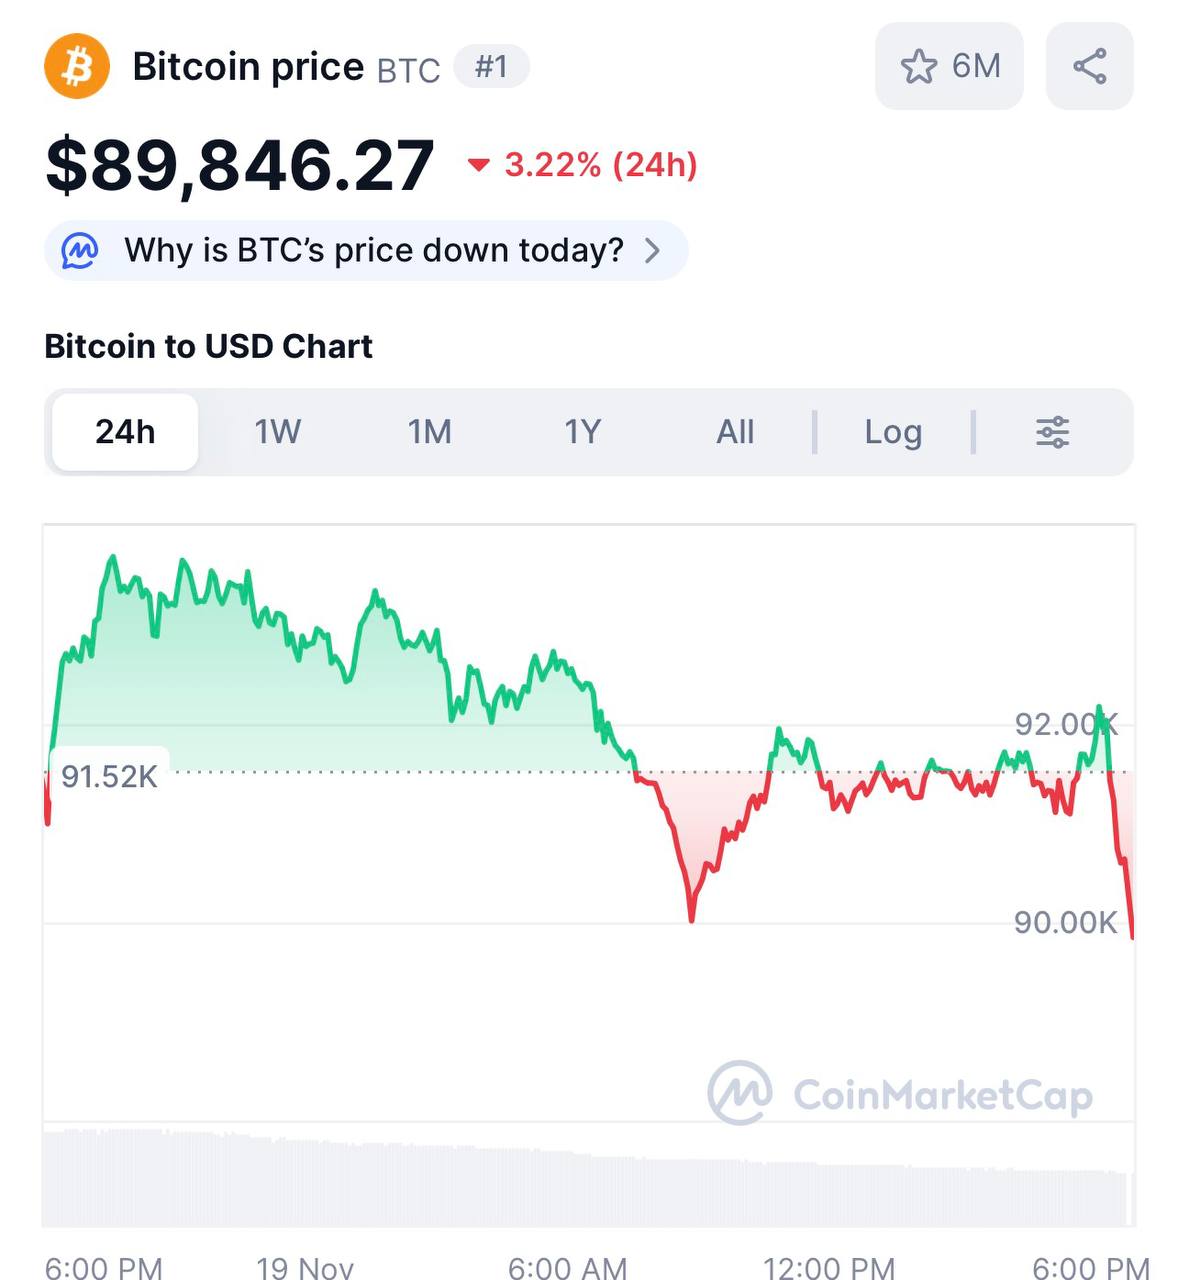Image resolution: width=1178 pixels, height=1280 pixels.
Task: Select the 24h chart range tab
Action: 125,432
